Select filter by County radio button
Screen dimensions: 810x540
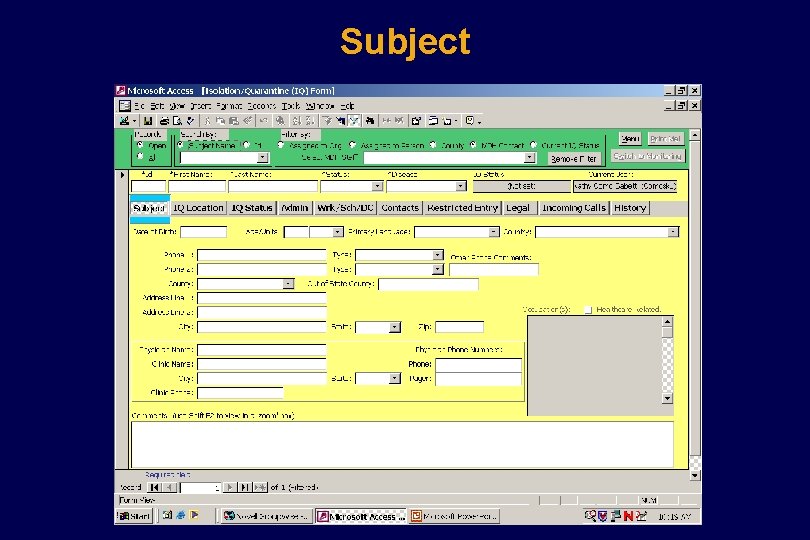(x=433, y=145)
